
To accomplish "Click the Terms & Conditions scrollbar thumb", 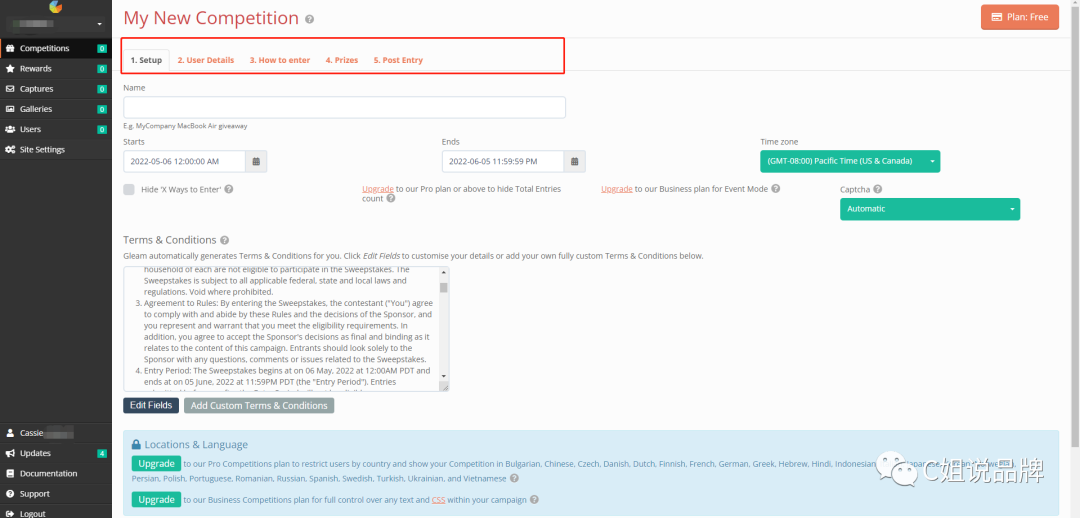I will pos(444,287).
